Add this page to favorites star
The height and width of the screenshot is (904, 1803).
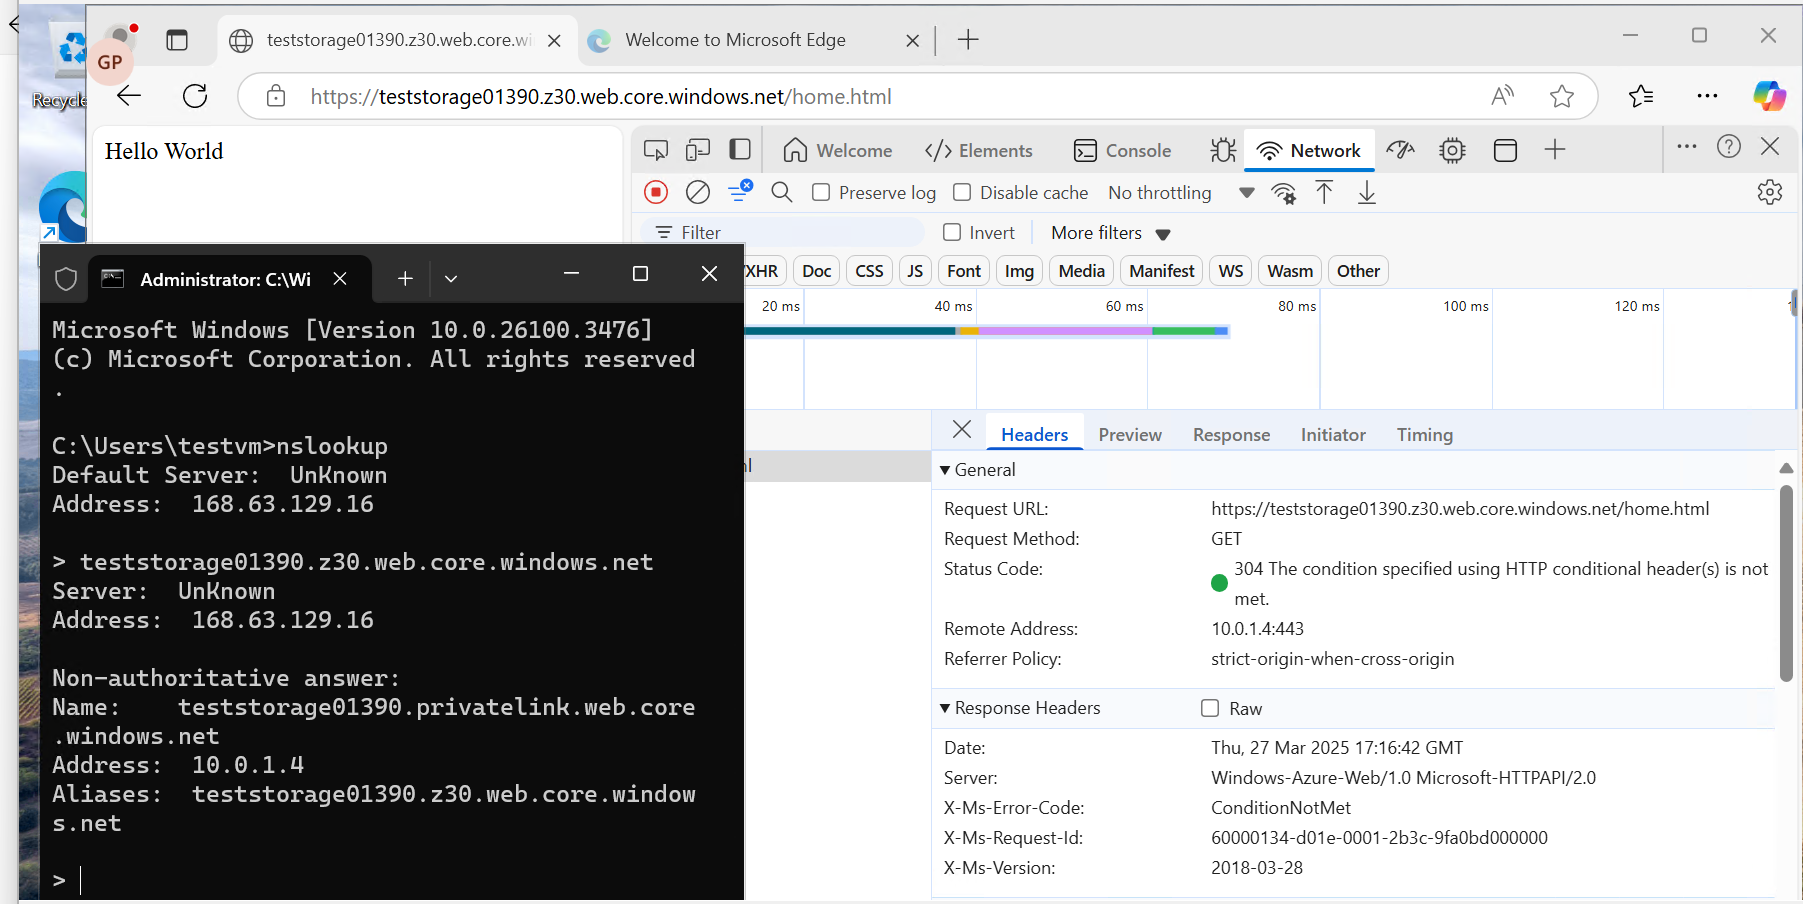pos(1561,96)
